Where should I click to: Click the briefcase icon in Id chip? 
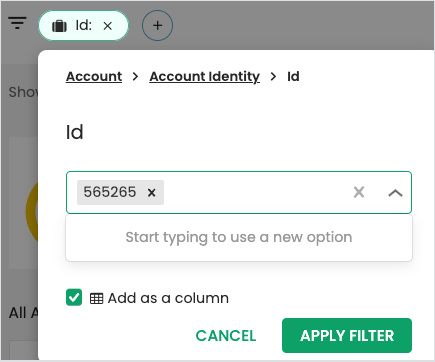(59, 26)
